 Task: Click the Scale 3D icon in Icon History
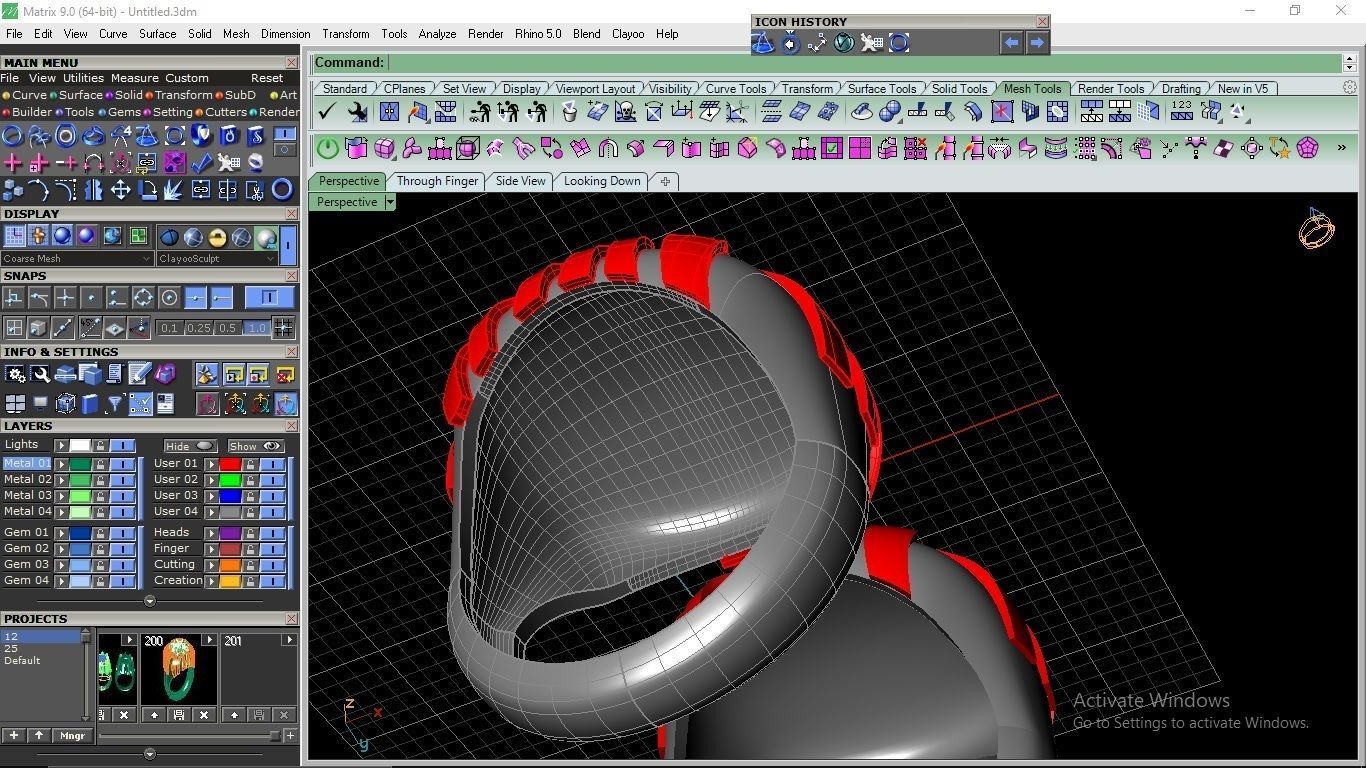tap(817, 43)
